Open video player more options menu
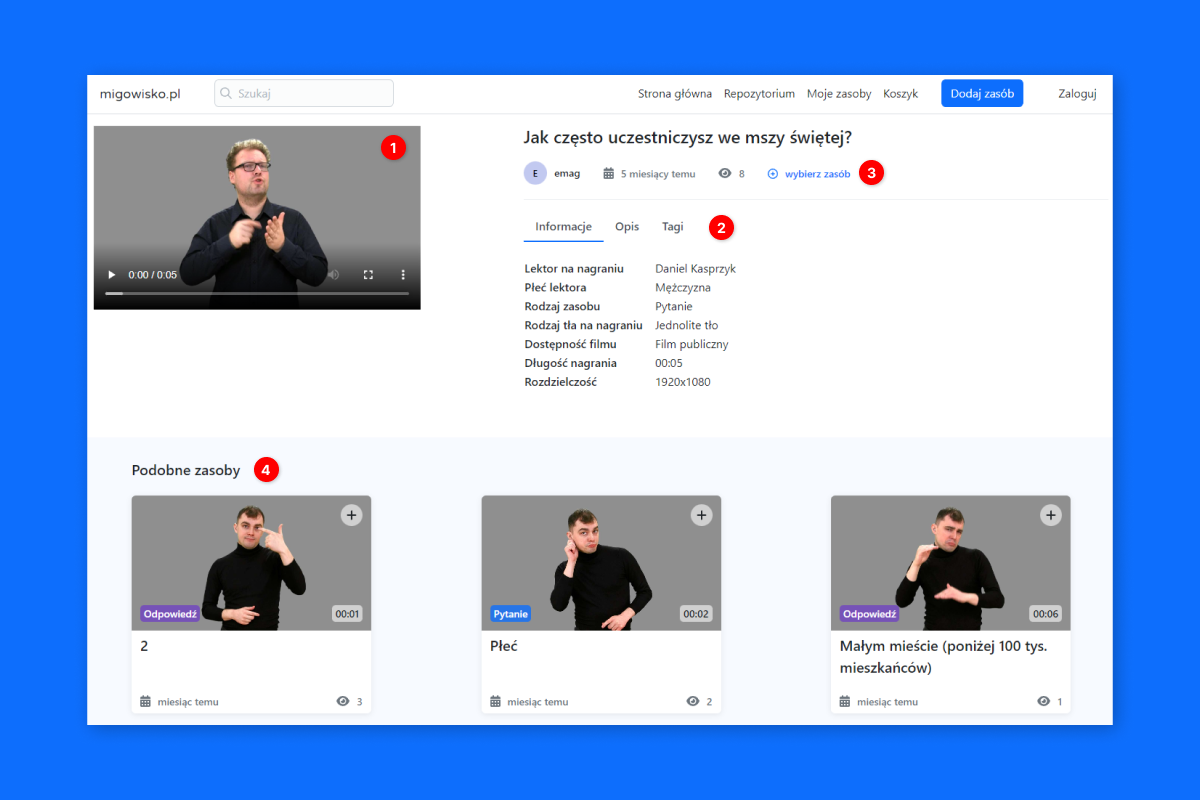Image resolution: width=1200 pixels, height=800 pixels. 403,275
